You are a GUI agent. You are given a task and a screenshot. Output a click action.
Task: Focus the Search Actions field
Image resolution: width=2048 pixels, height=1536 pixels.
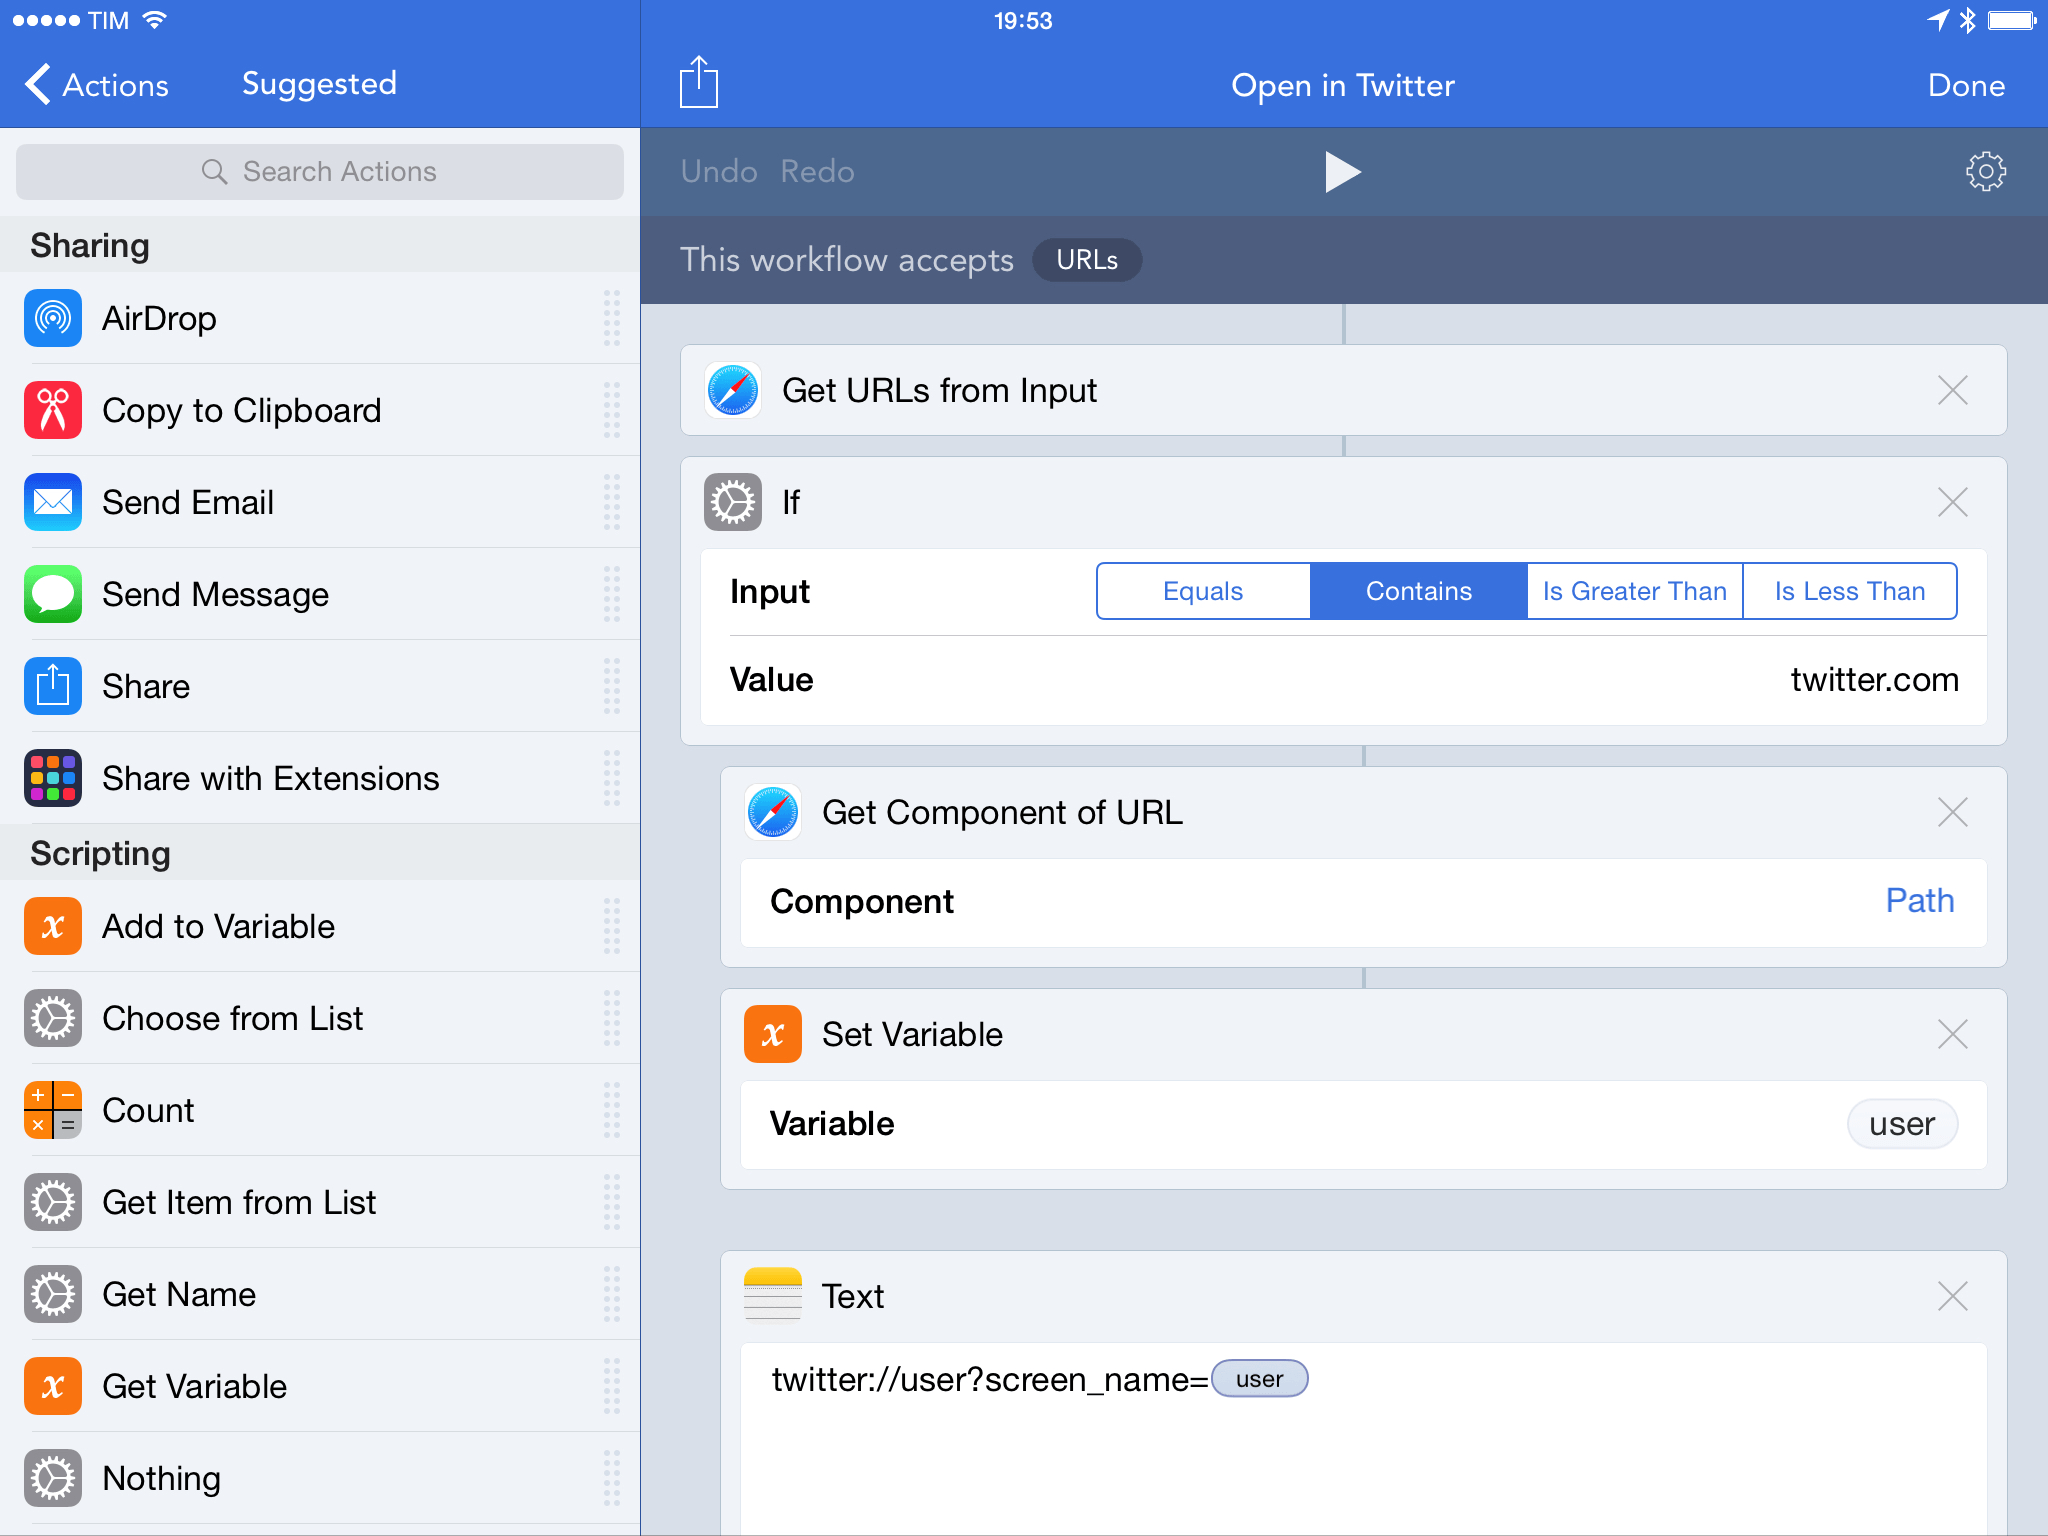pos(320,171)
